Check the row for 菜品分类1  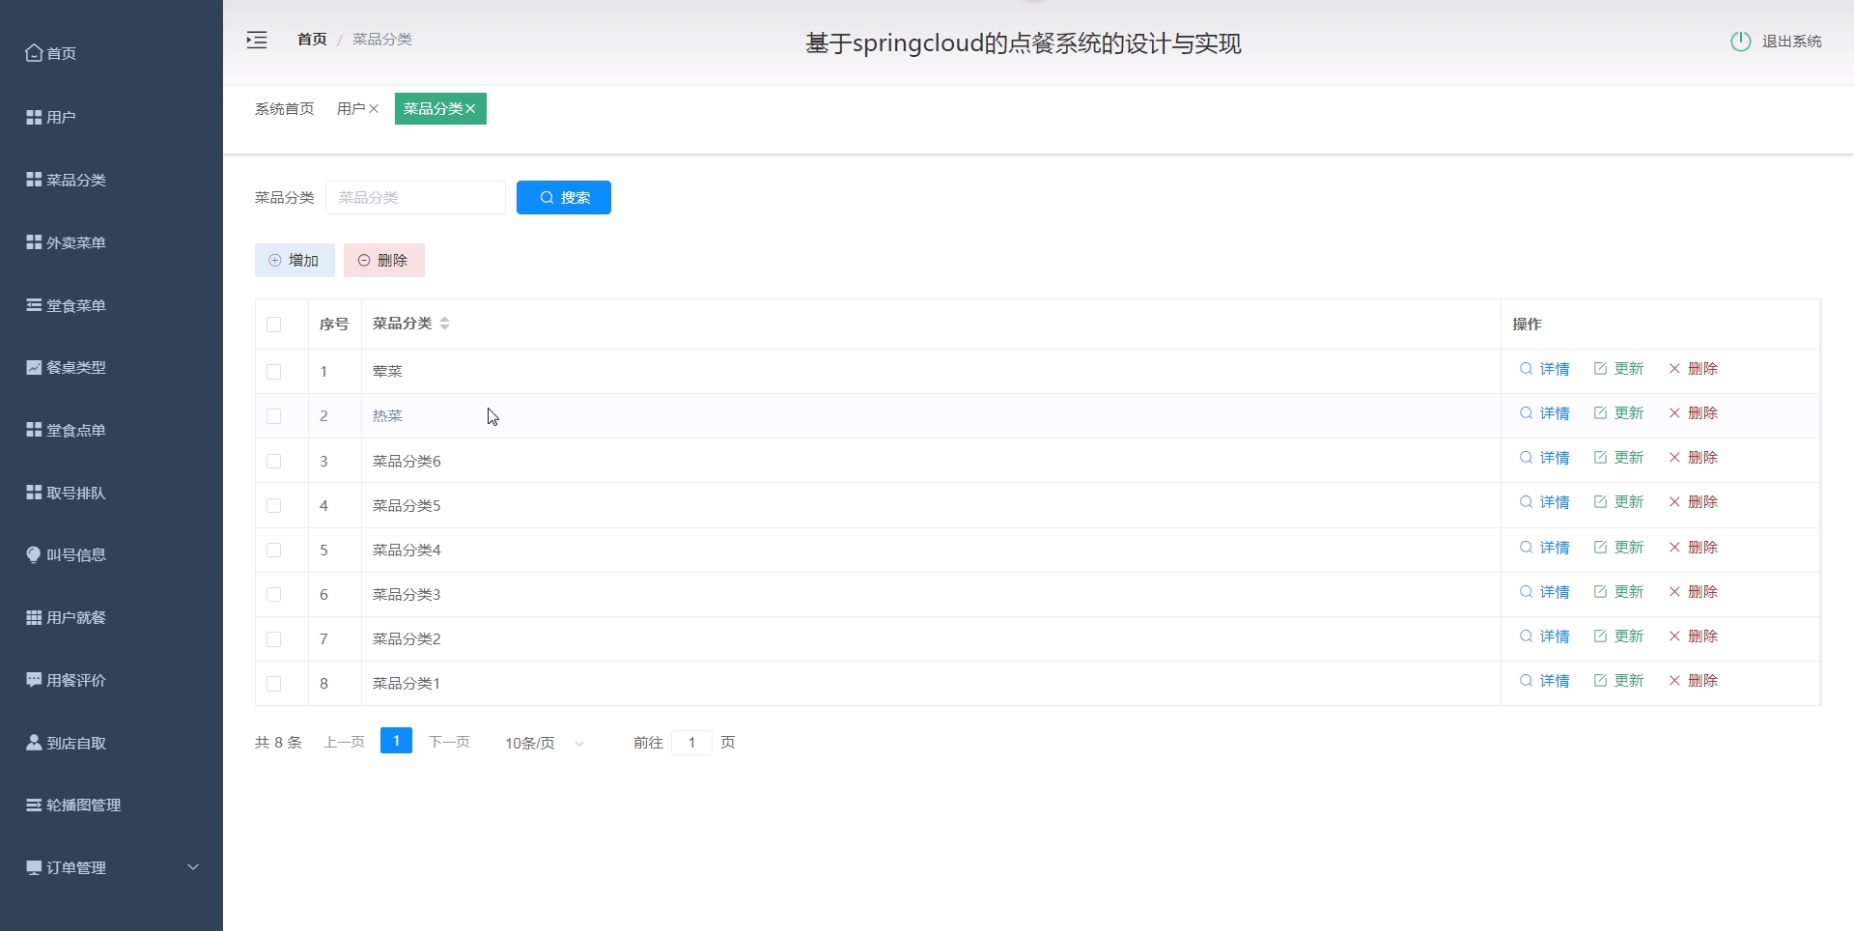[274, 683]
